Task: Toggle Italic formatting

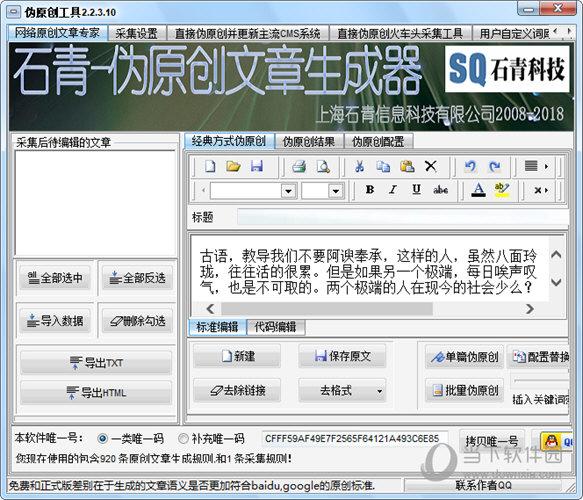Action: pyautogui.click(x=393, y=190)
